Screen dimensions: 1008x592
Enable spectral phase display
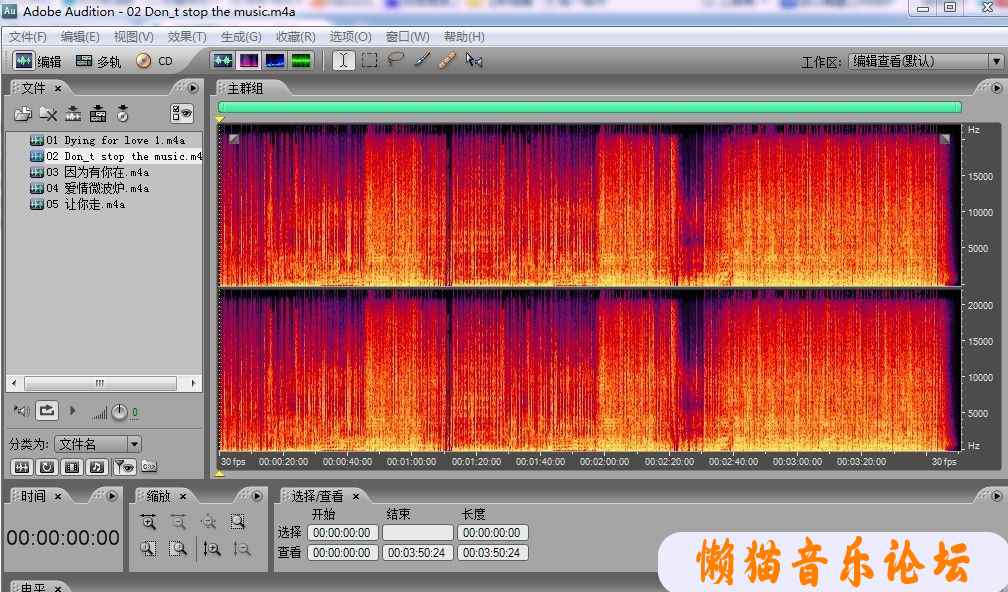(301, 60)
